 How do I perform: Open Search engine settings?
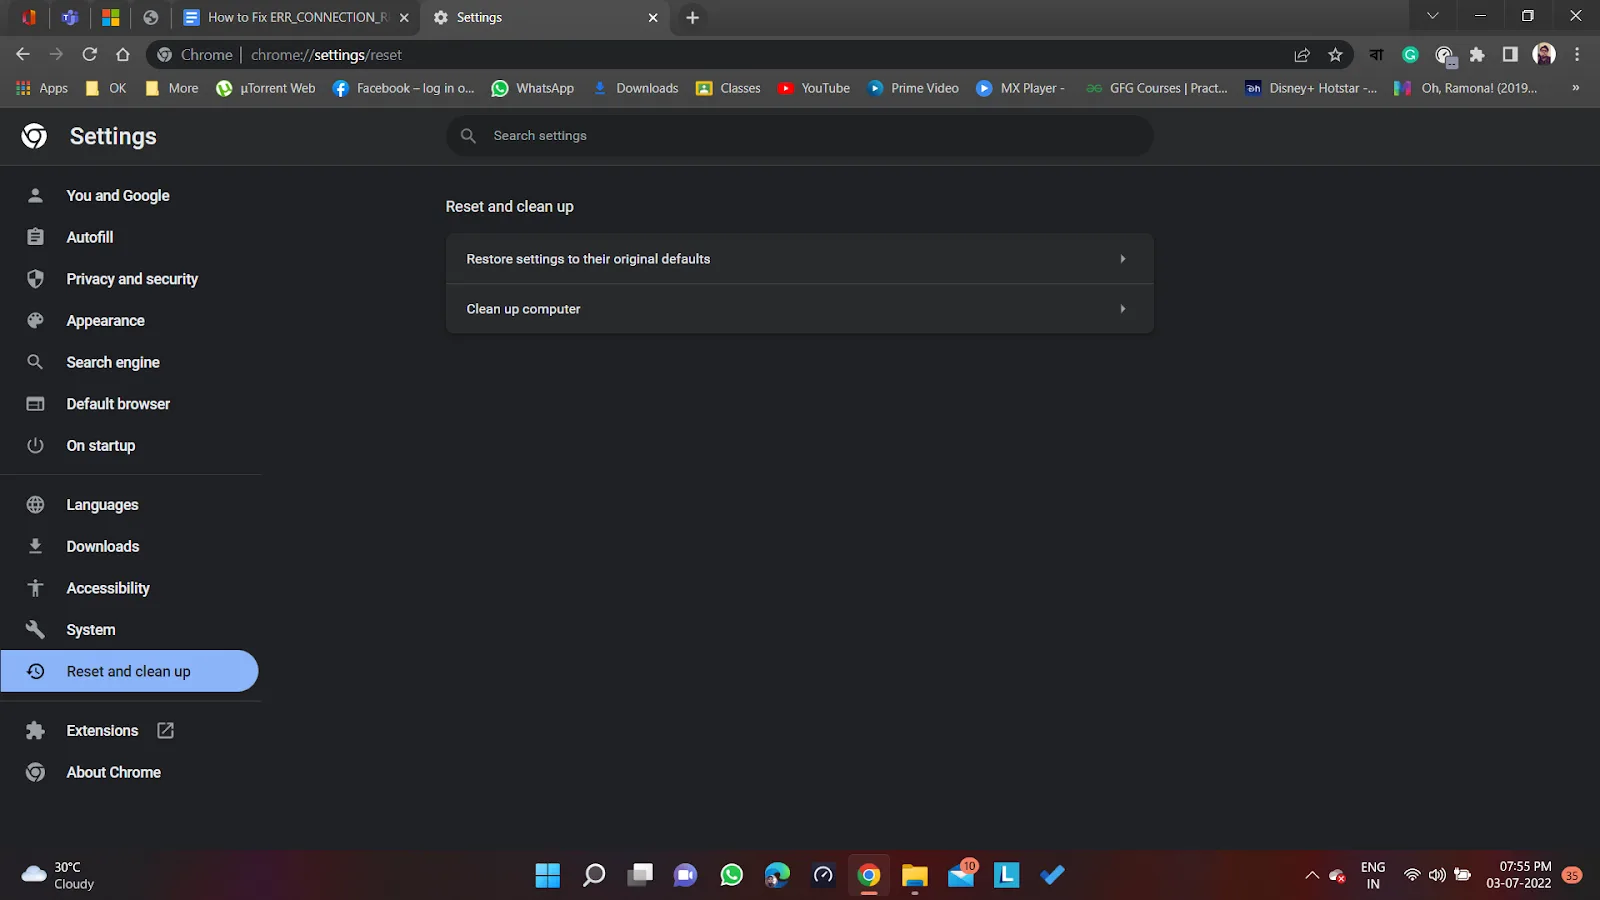113,363
